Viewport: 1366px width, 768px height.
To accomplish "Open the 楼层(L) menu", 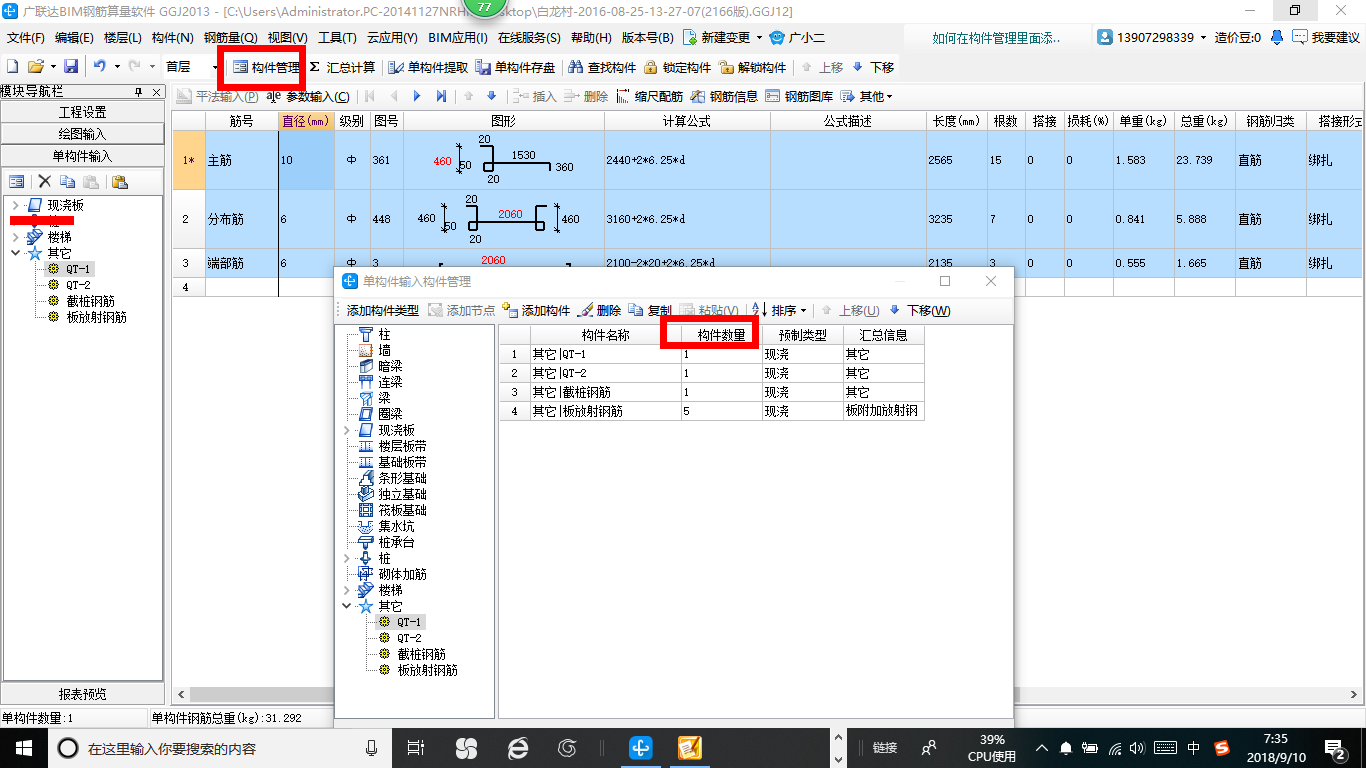I will [x=124, y=38].
